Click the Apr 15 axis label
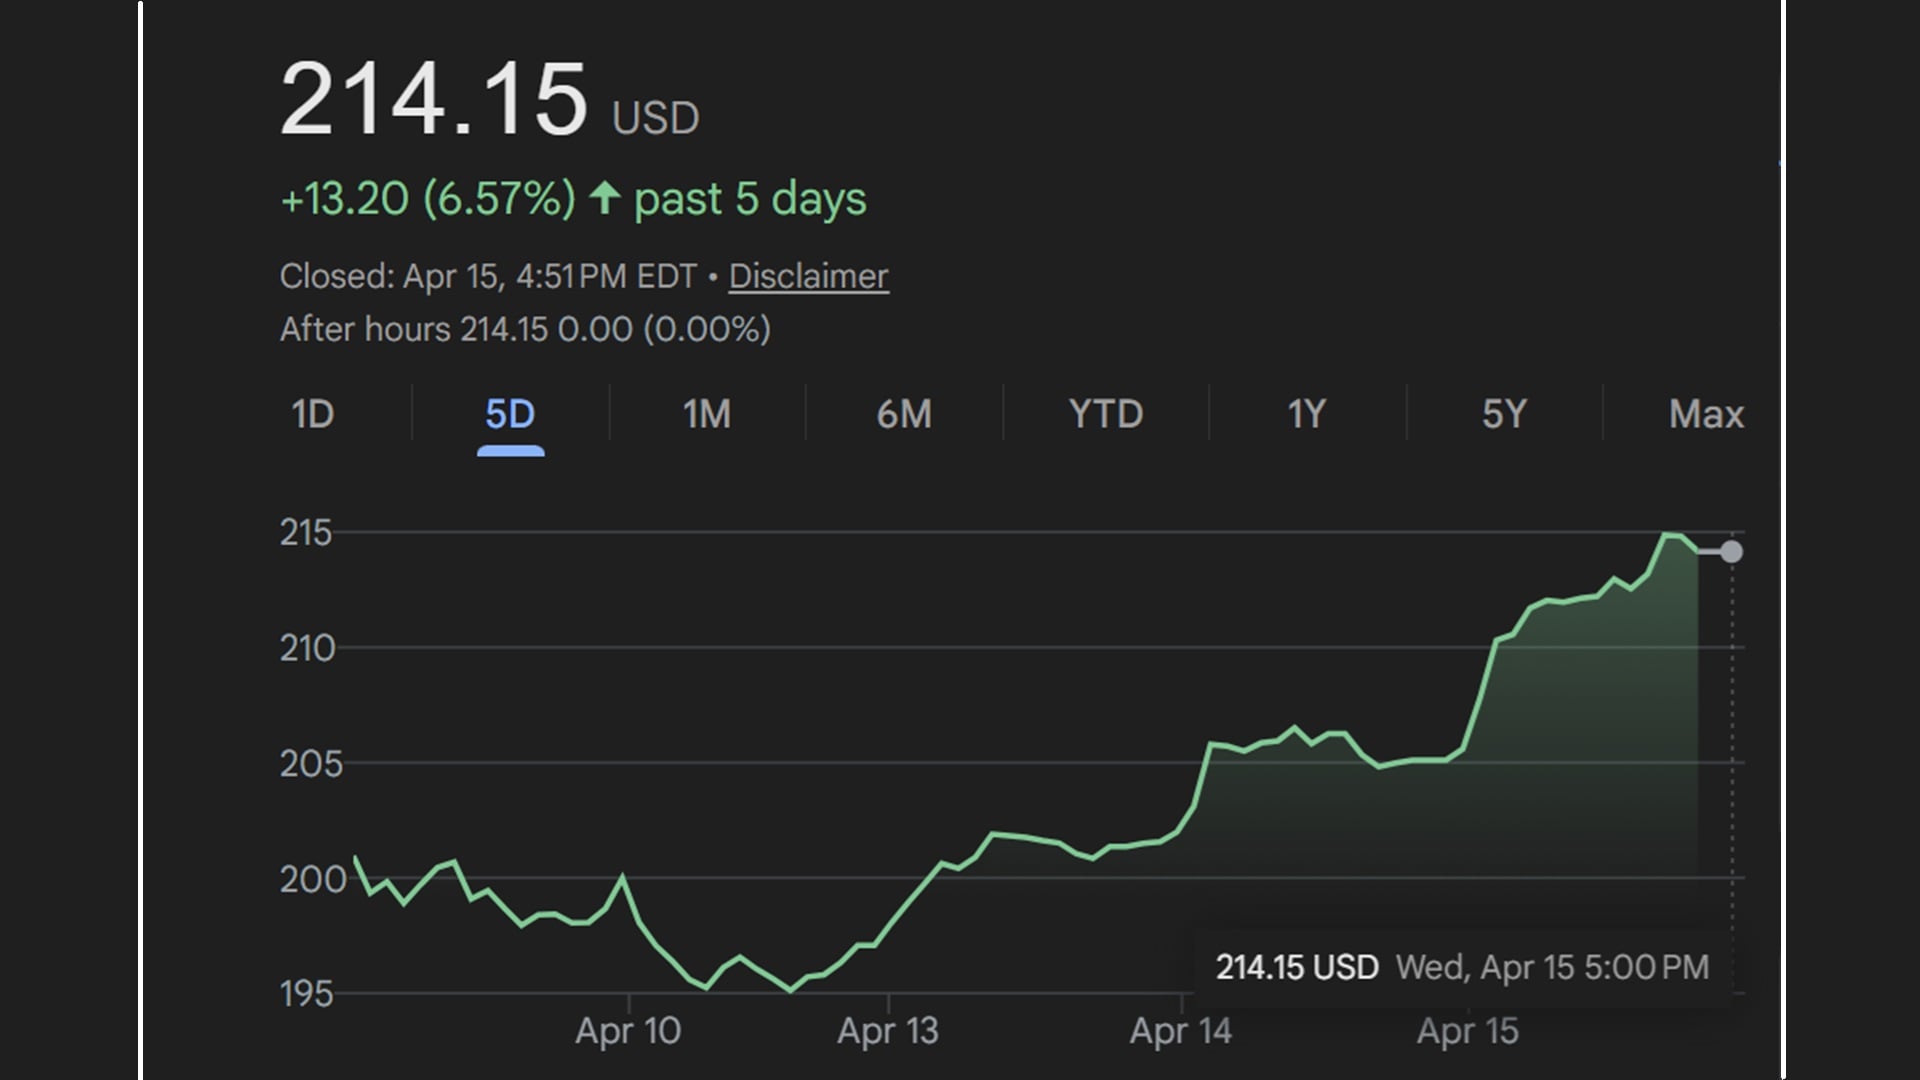The image size is (1920, 1080). (1470, 1031)
